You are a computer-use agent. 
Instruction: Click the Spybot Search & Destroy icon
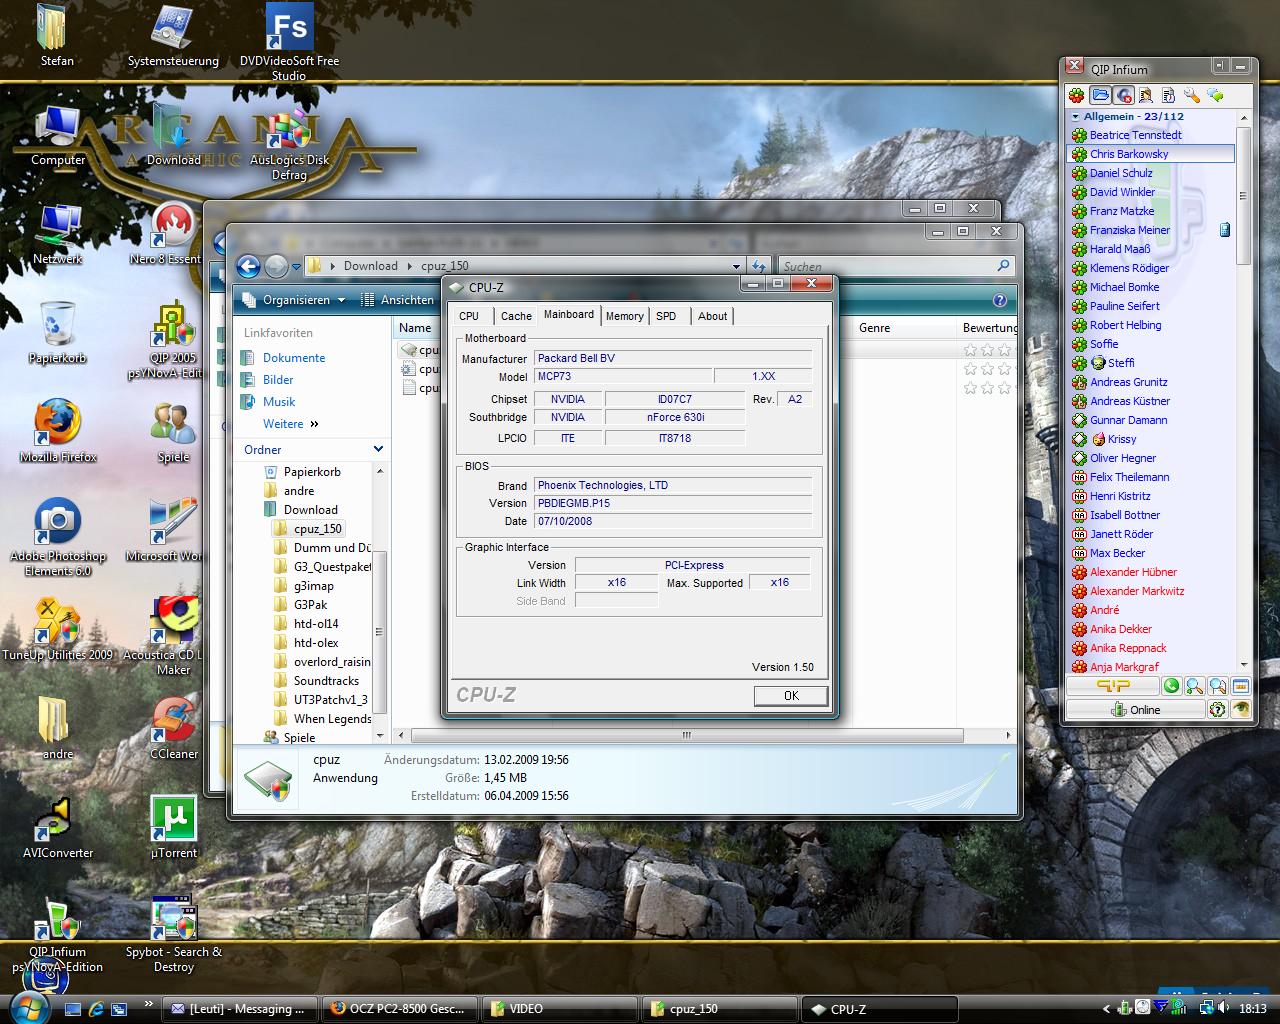point(174,934)
